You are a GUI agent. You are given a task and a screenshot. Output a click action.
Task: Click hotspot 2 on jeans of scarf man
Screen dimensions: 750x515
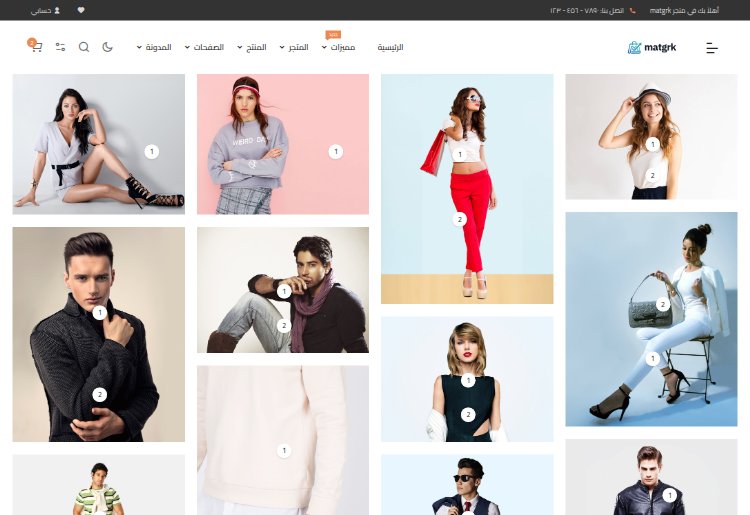coord(284,326)
